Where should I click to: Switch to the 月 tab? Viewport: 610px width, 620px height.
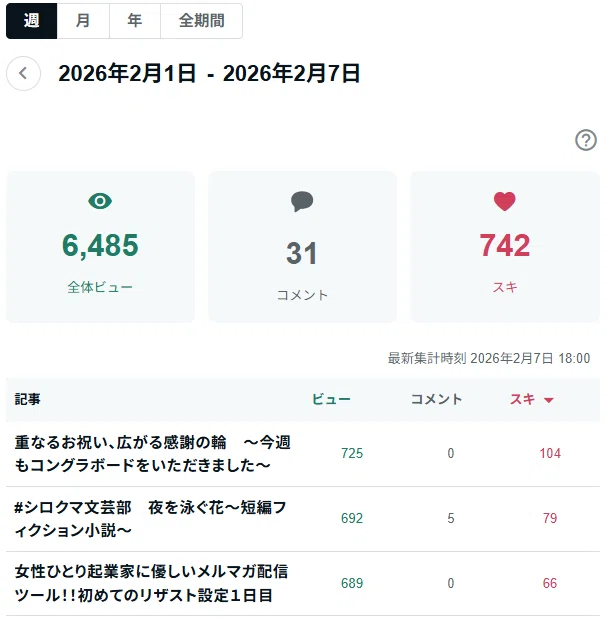tap(83, 21)
